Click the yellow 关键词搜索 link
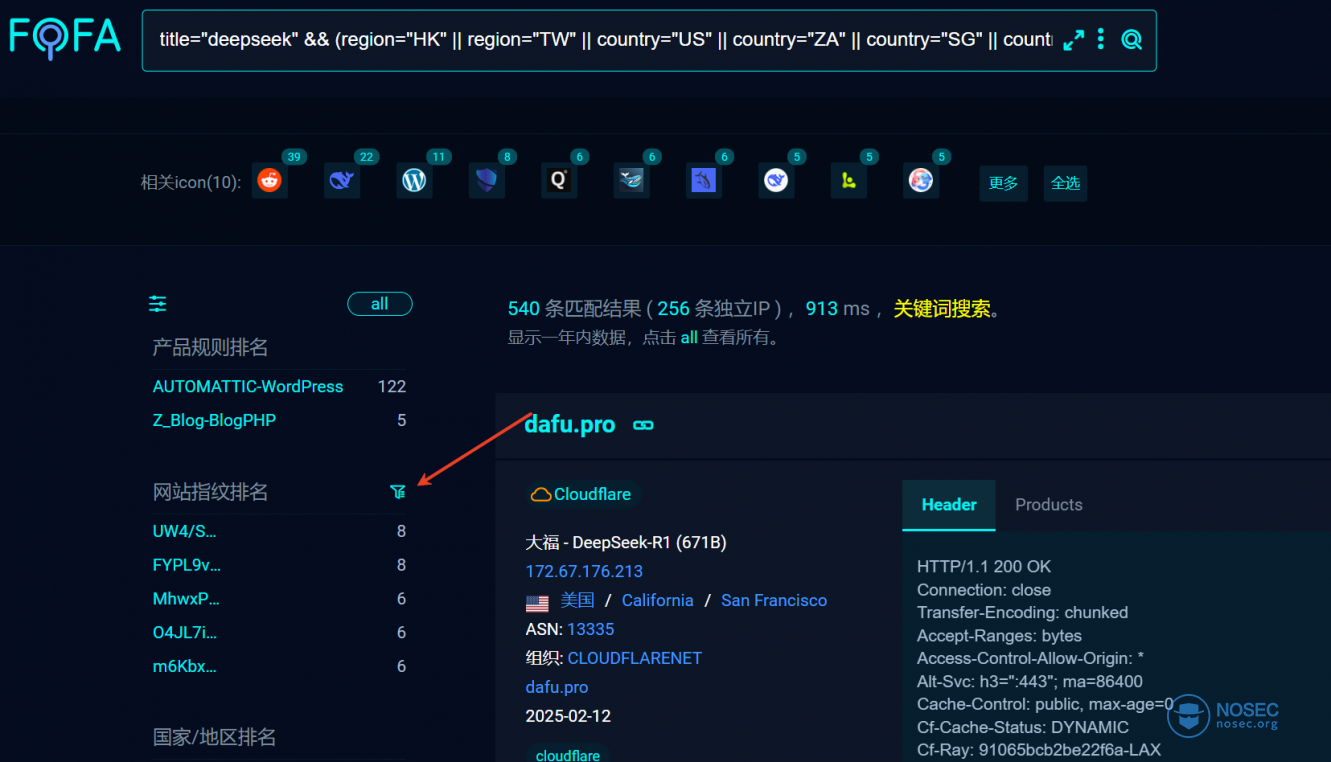Image resolution: width=1331 pixels, height=762 pixels. (x=942, y=309)
